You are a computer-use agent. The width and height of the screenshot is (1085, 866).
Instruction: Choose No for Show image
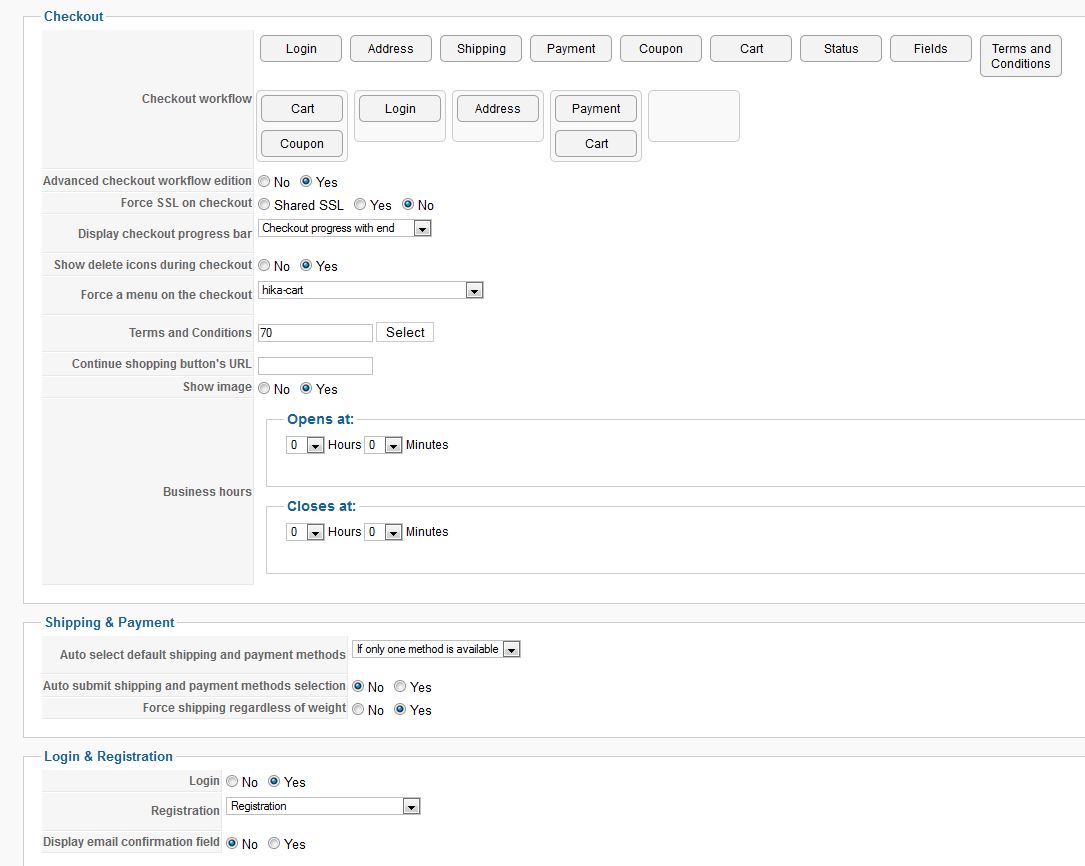(265, 389)
